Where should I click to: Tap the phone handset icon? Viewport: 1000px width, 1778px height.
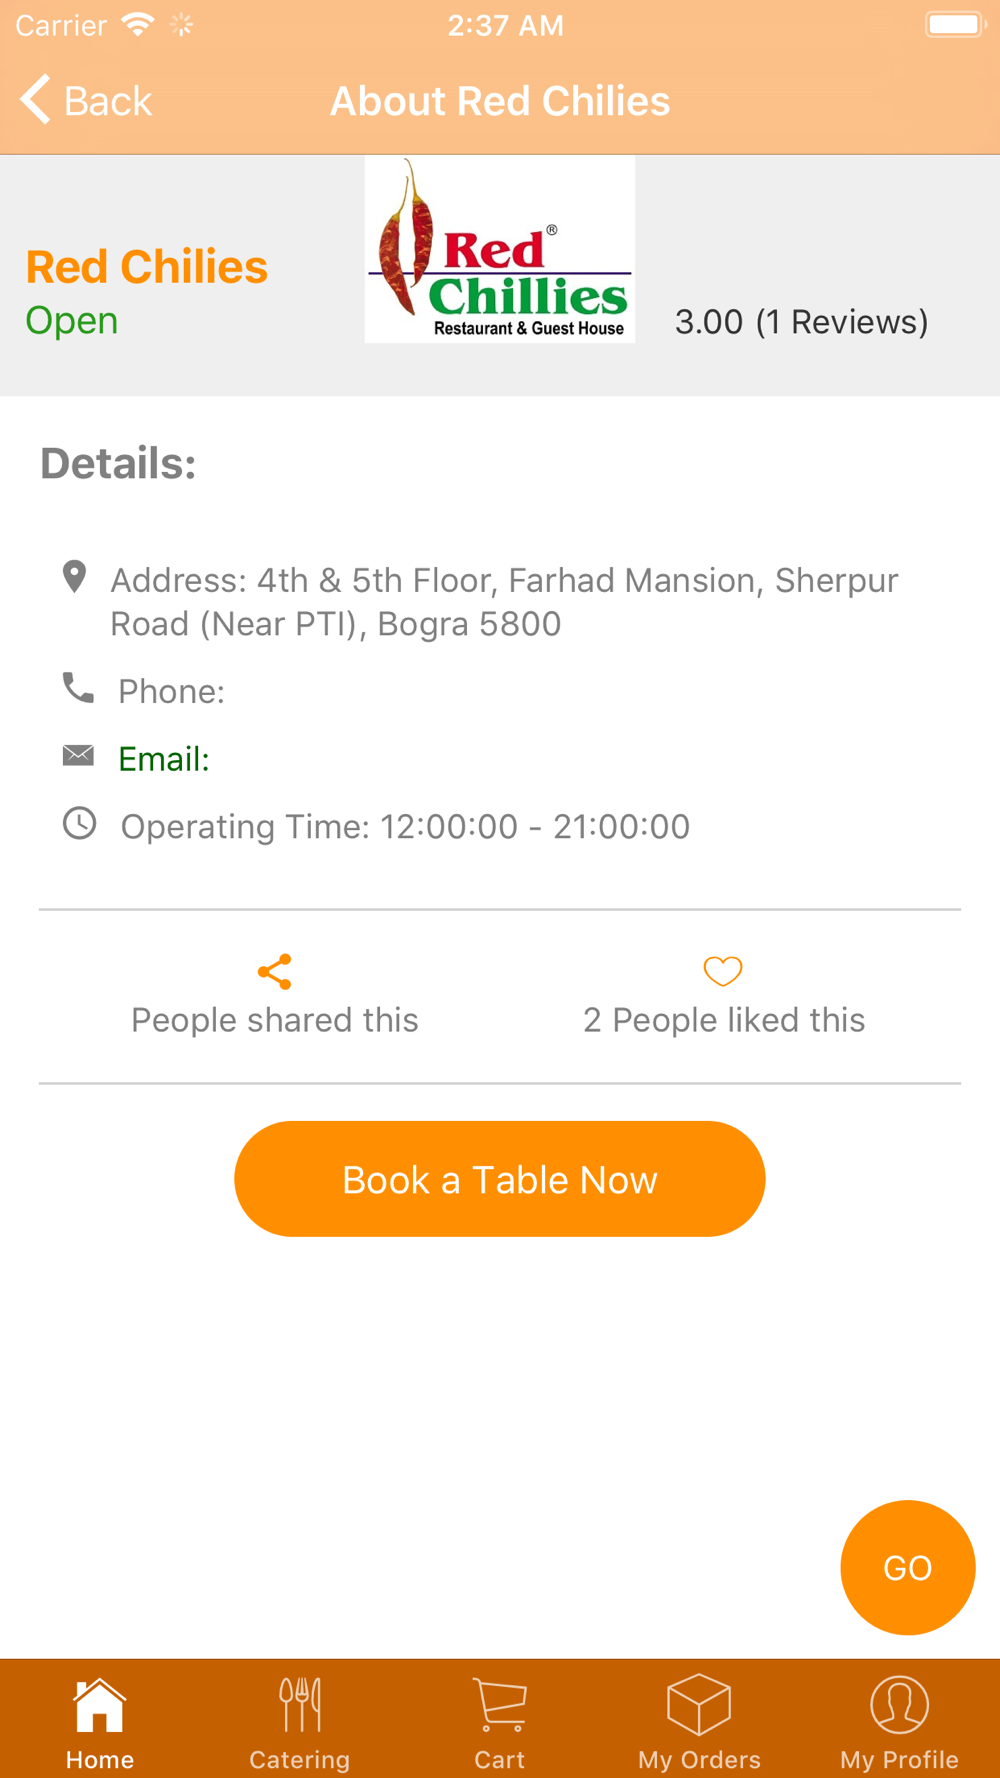78,688
